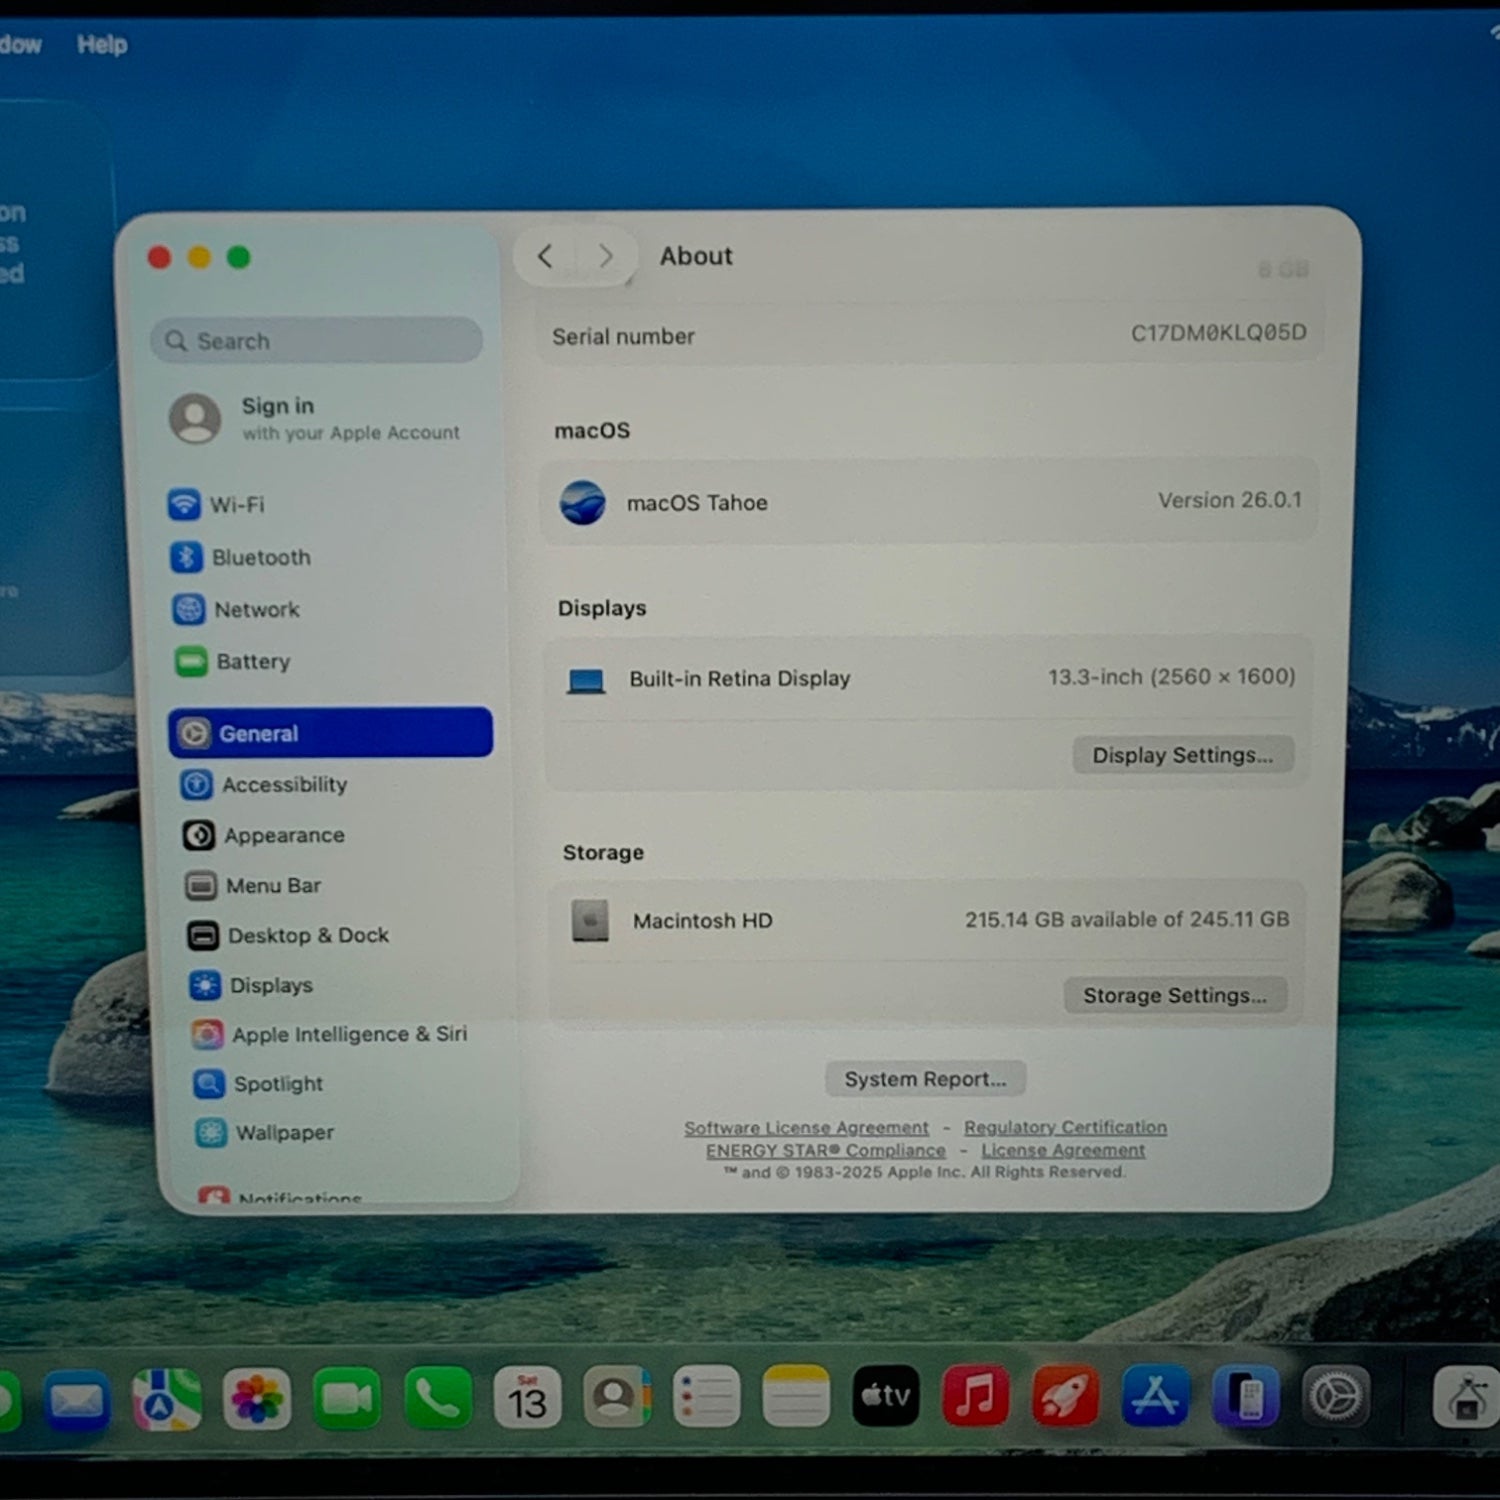This screenshot has width=1500, height=1500.
Task: Open the Software License Agreement link
Action: [806, 1128]
